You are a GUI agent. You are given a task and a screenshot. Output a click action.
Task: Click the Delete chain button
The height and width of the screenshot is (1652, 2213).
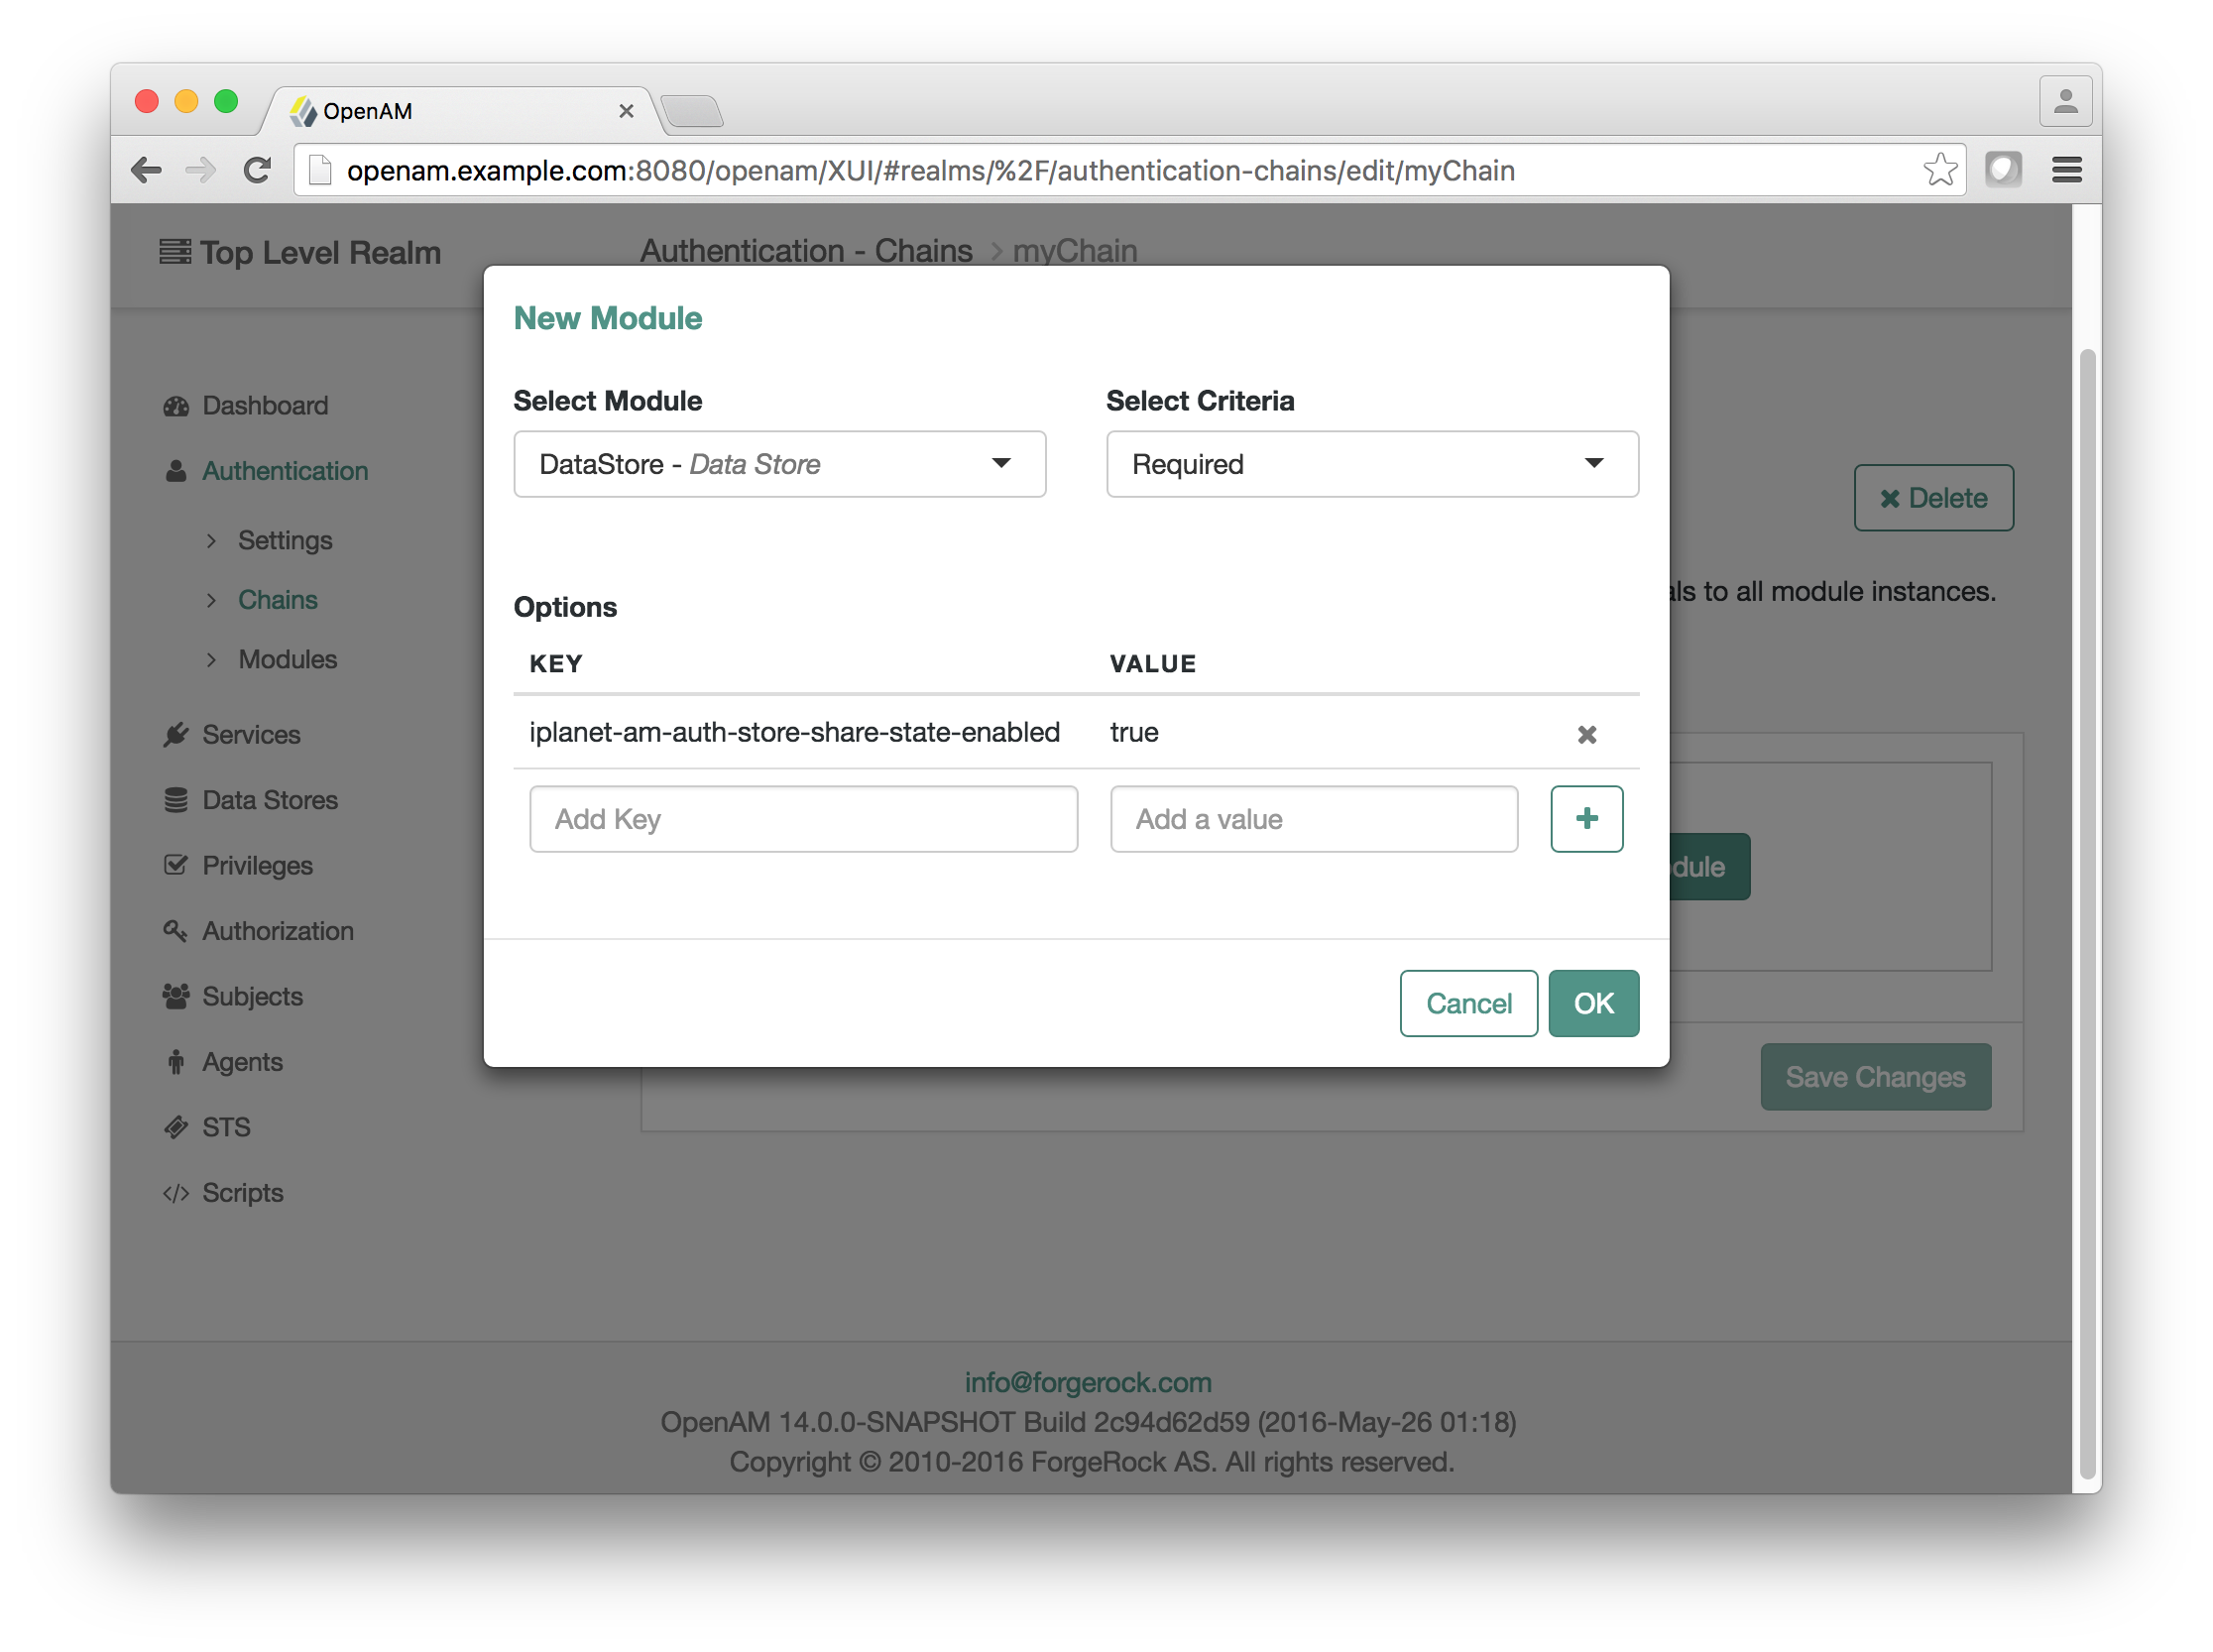[1932, 498]
